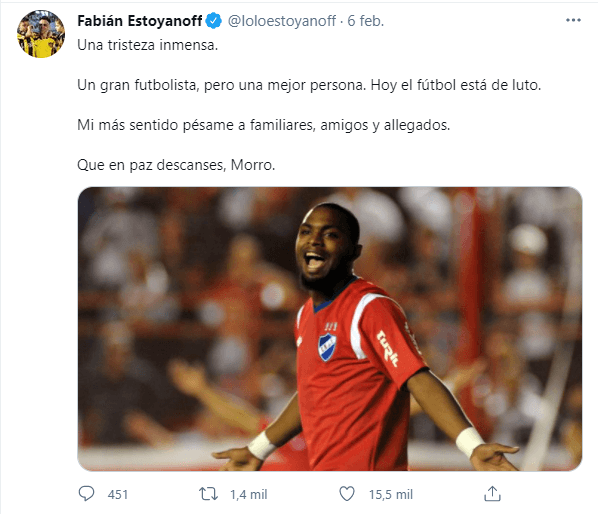The image size is (598, 514).
Task: Click the 6 feb. timestamp
Action: click(x=365, y=21)
